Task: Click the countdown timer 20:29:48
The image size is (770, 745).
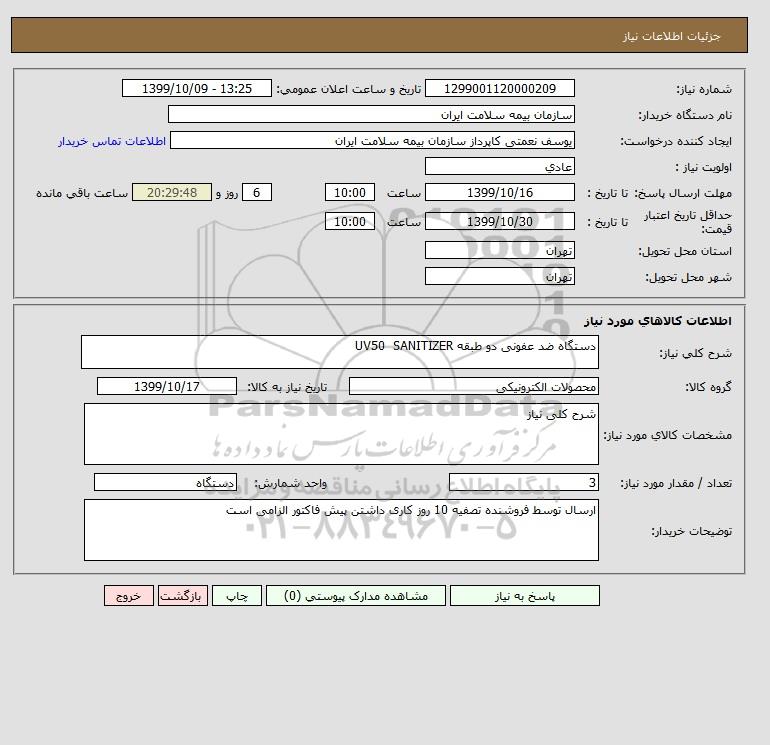Action: pos(172,193)
